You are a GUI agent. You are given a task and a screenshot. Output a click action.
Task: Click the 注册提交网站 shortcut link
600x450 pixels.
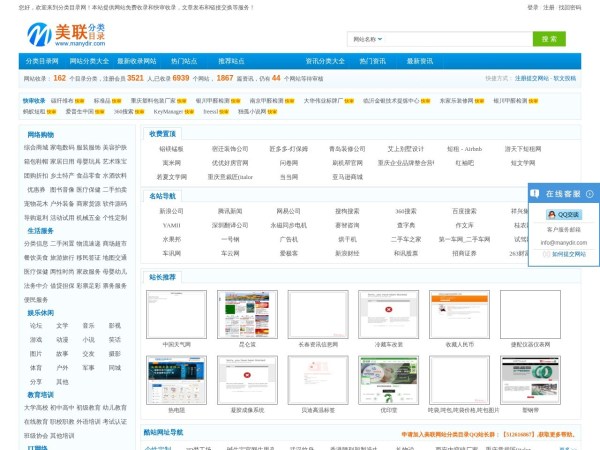tap(532, 78)
